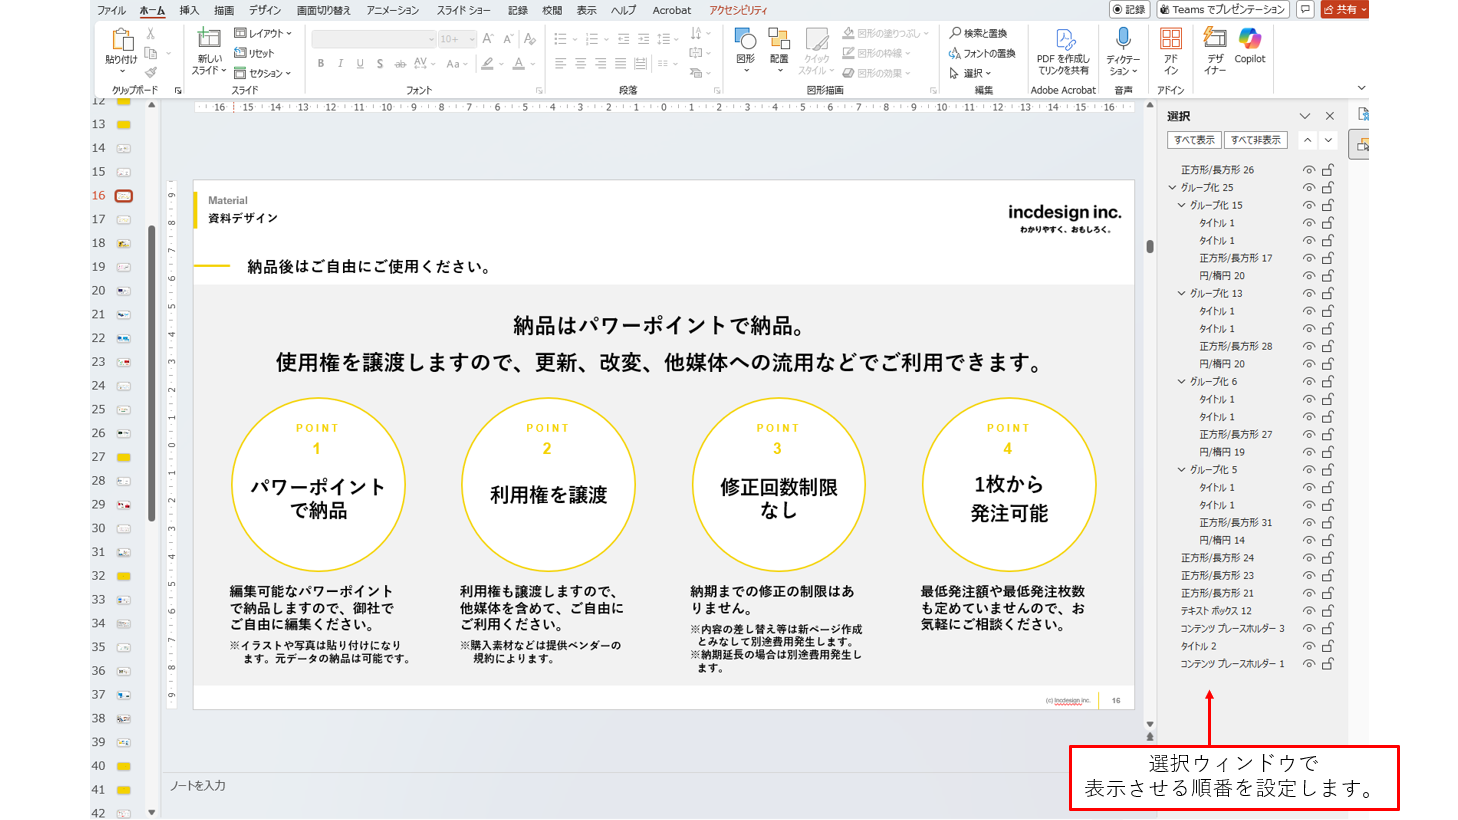1458x820 pixels.
Task: Click the Copilot icon in the ribbon
Action: click(1249, 40)
